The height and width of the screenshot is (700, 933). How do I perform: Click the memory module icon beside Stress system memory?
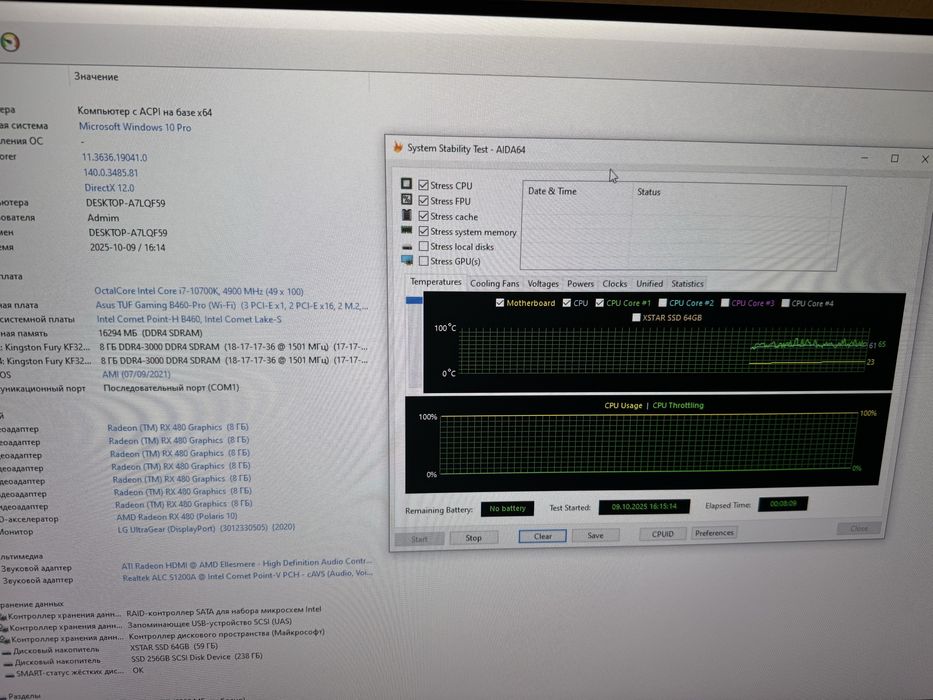point(407,230)
